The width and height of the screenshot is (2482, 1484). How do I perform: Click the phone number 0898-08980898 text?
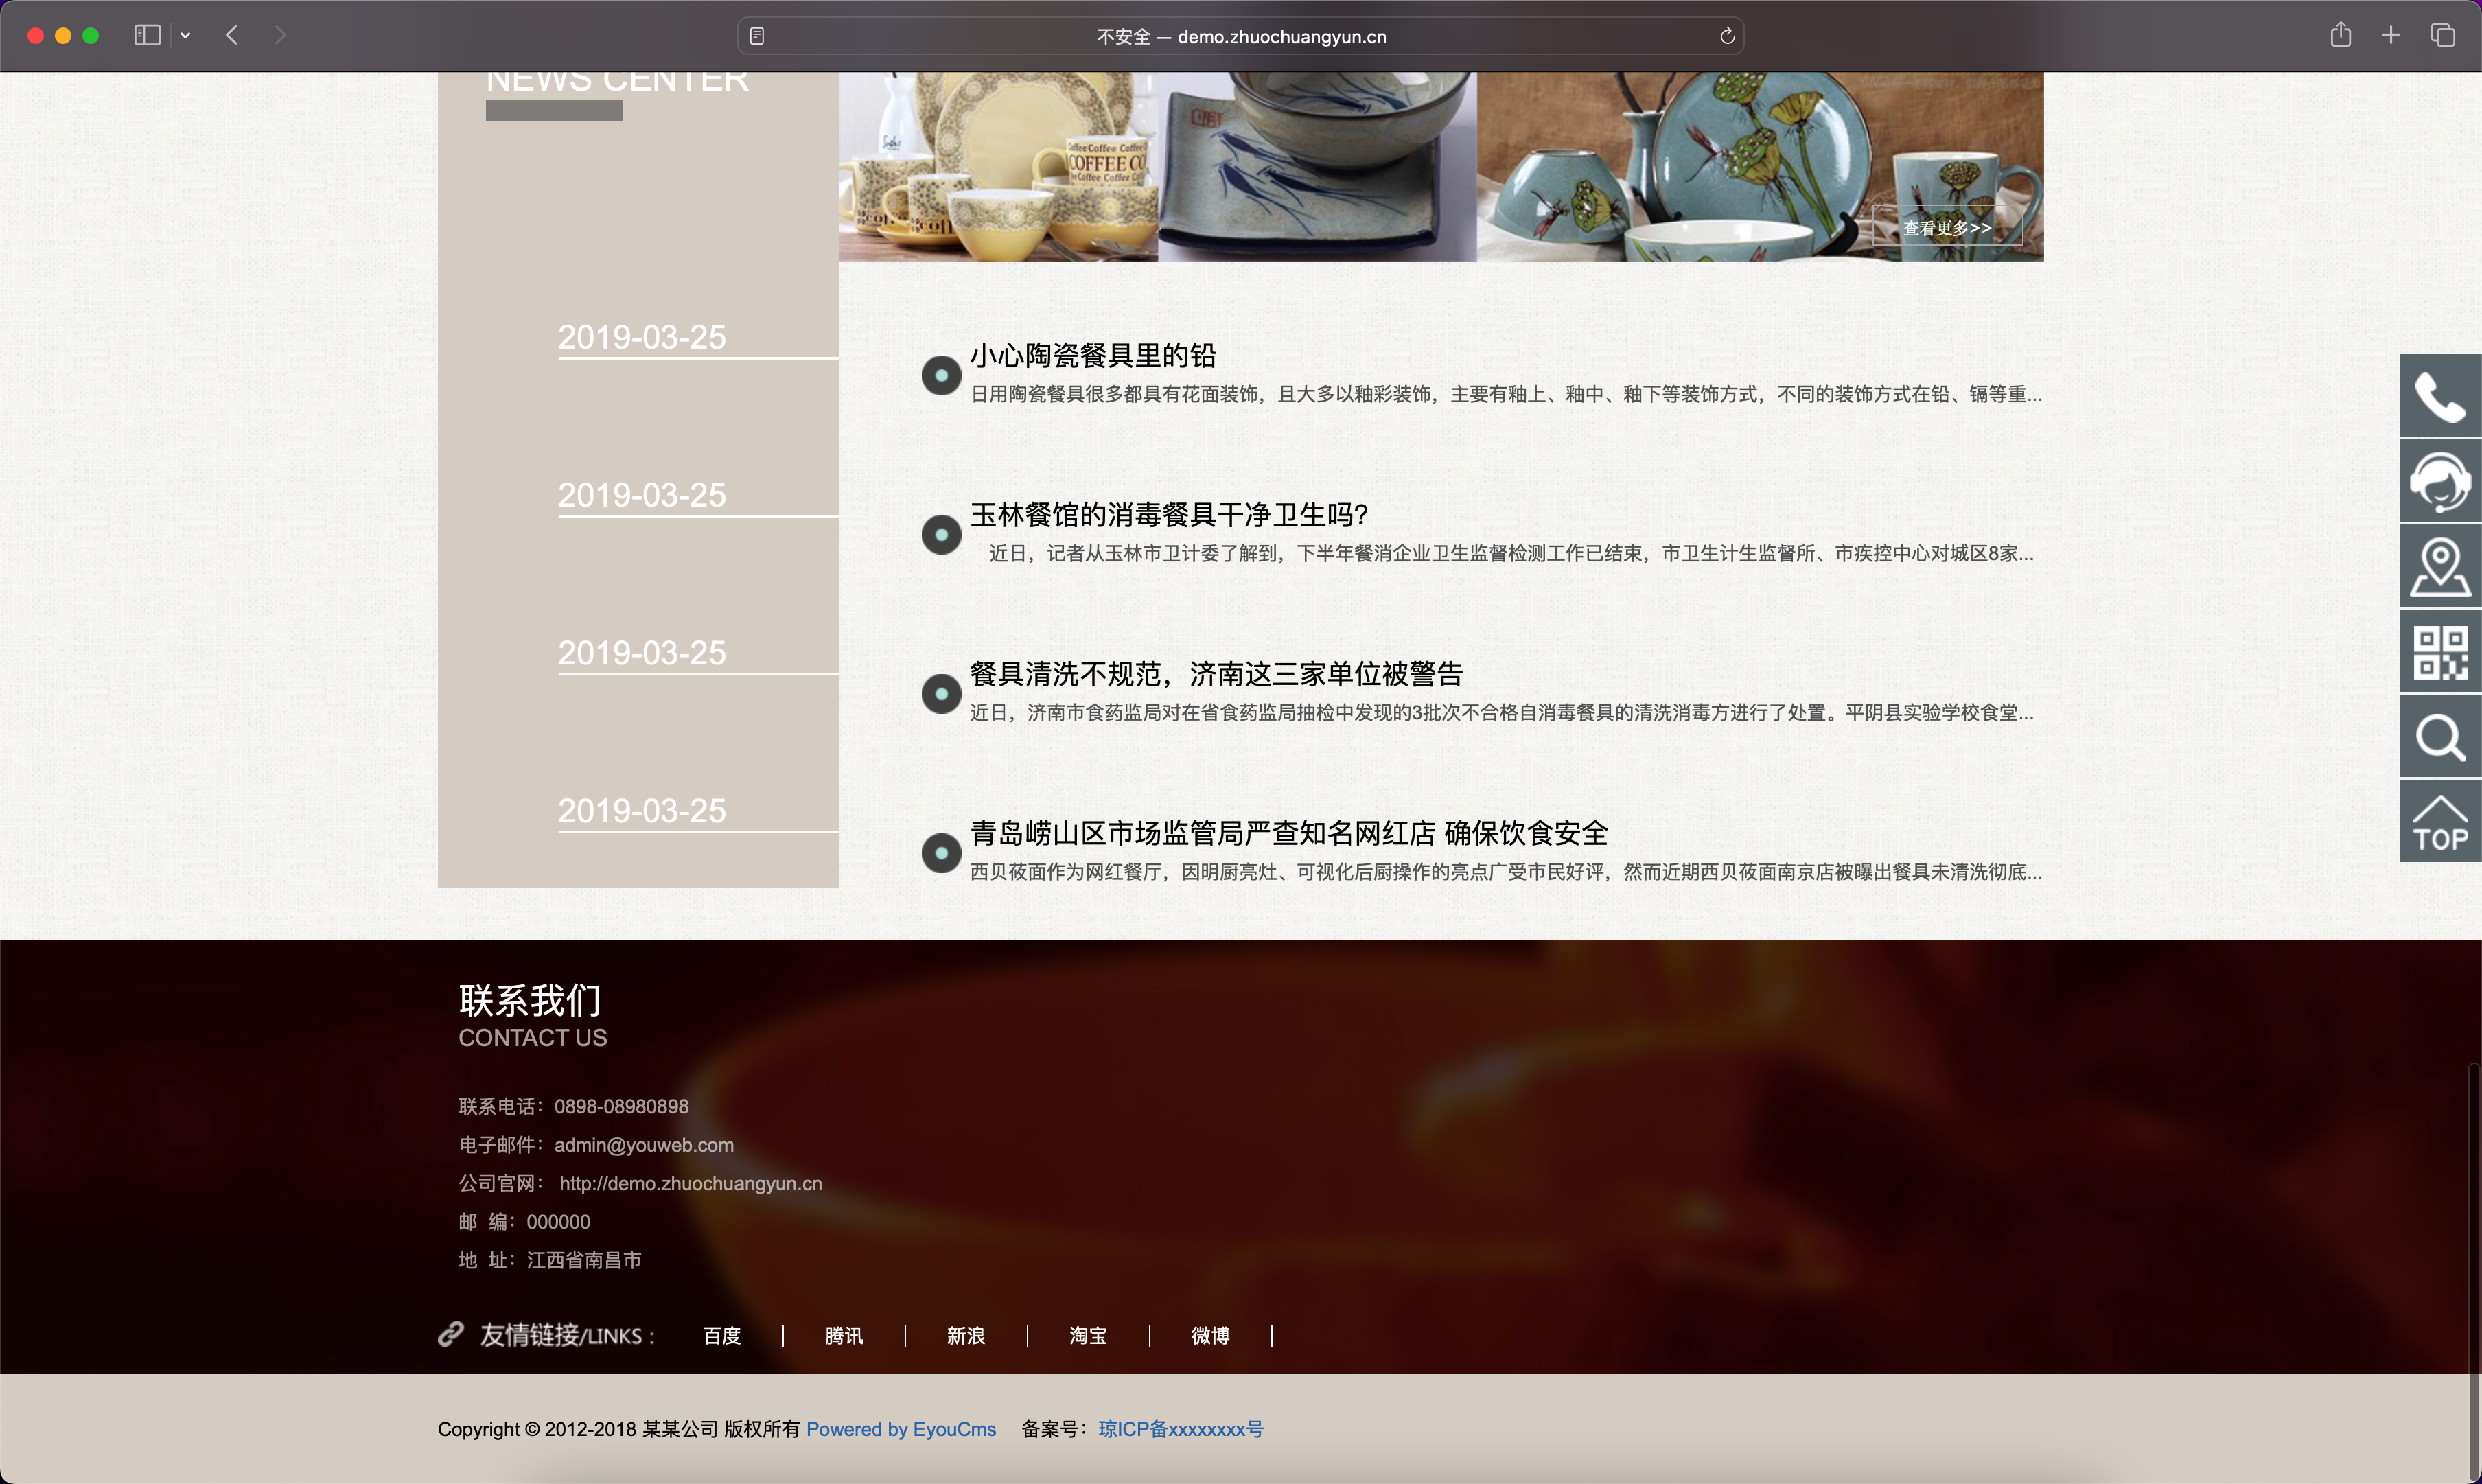point(621,1106)
